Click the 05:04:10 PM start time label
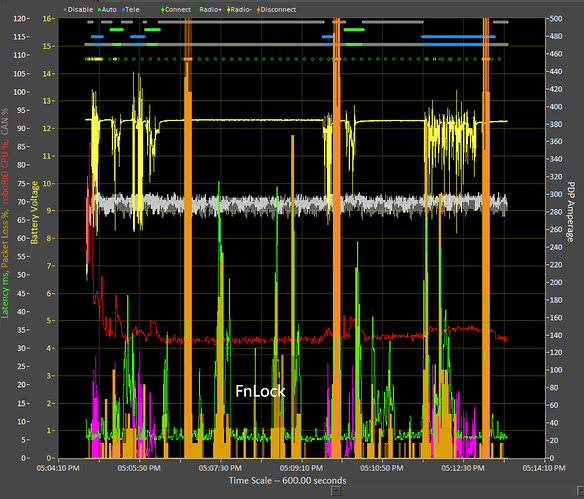 58,468
